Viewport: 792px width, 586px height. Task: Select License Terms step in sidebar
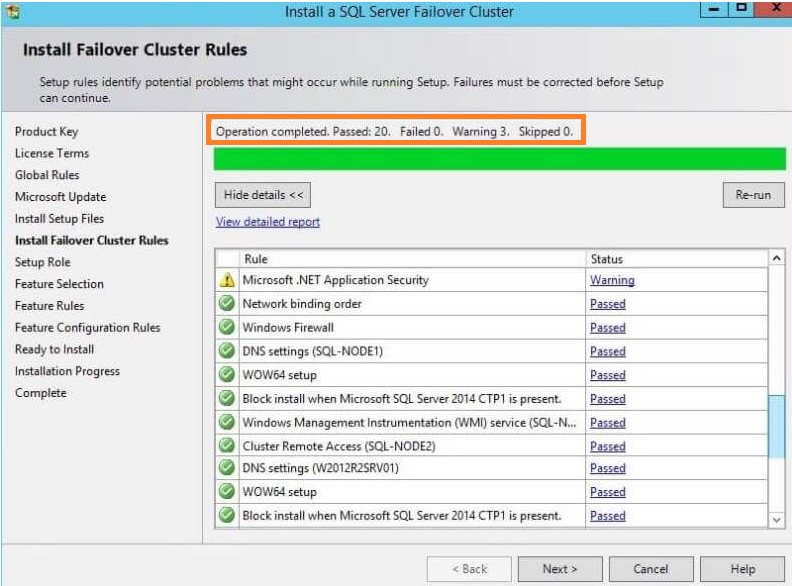click(x=52, y=153)
